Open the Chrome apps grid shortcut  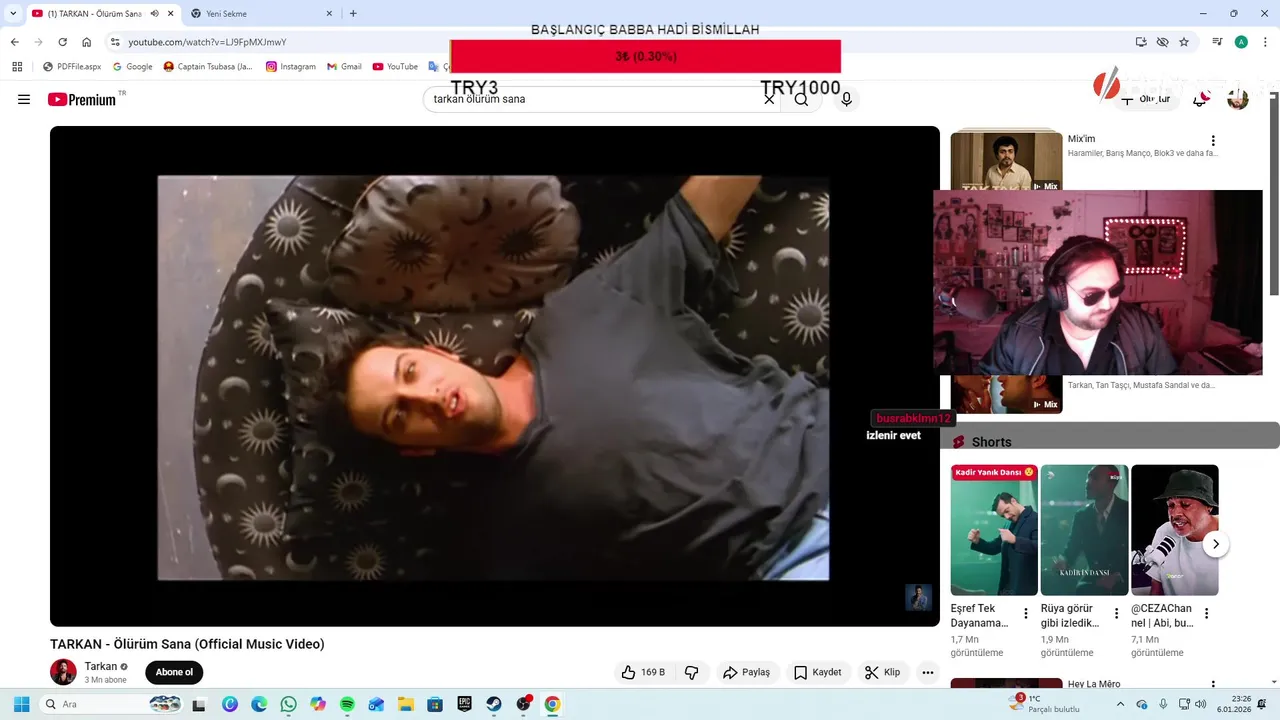coord(17,66)
